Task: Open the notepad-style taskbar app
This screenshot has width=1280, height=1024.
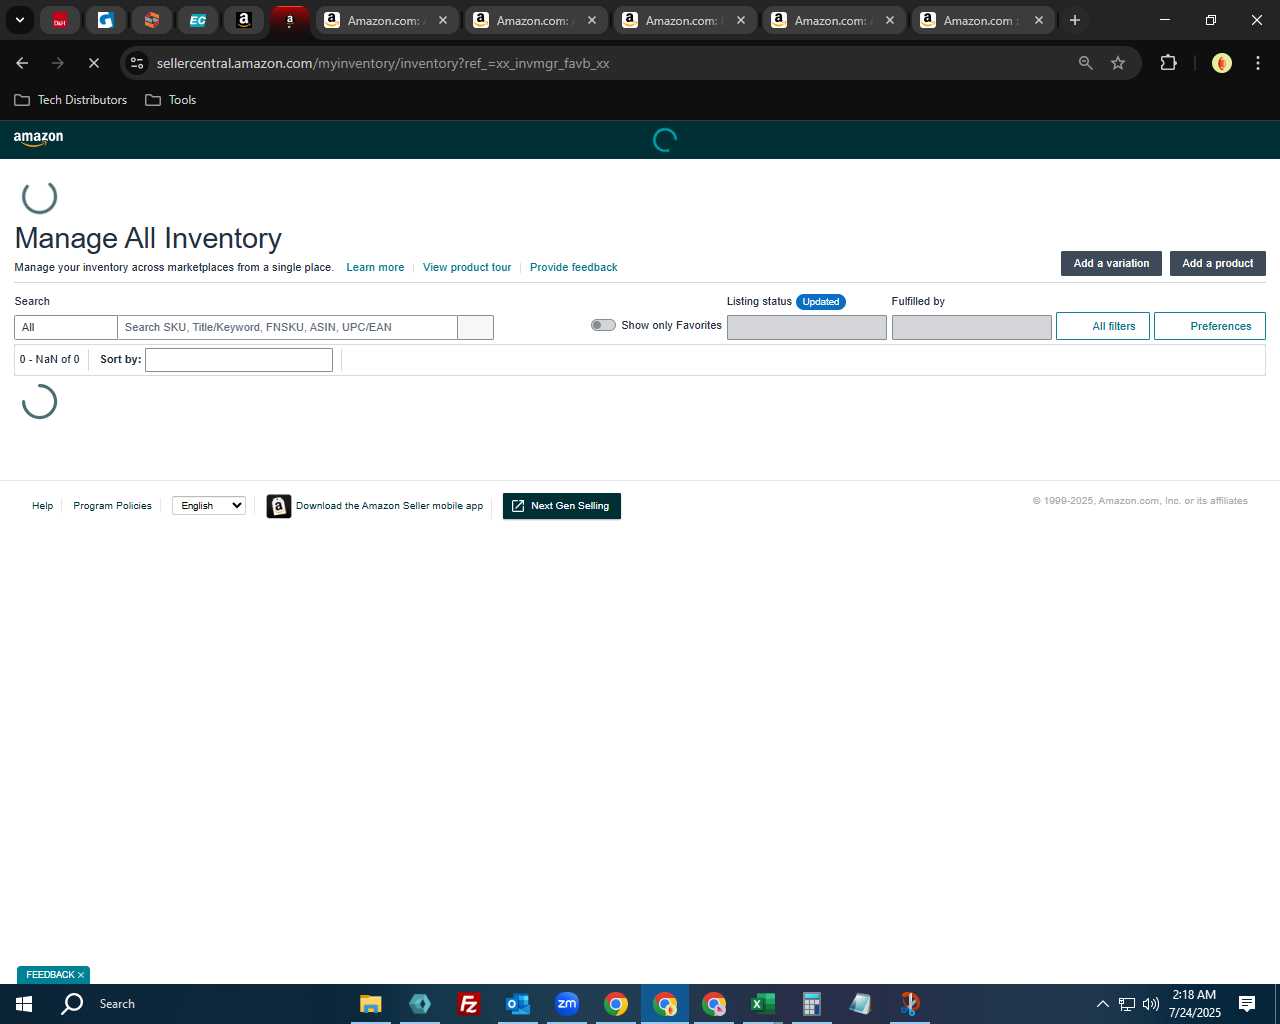Action: 860,1004
